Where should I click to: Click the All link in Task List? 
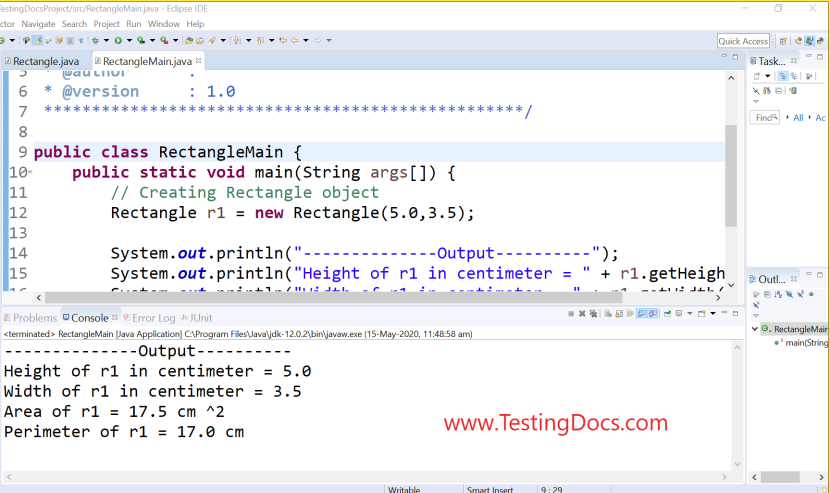point(798,118)
